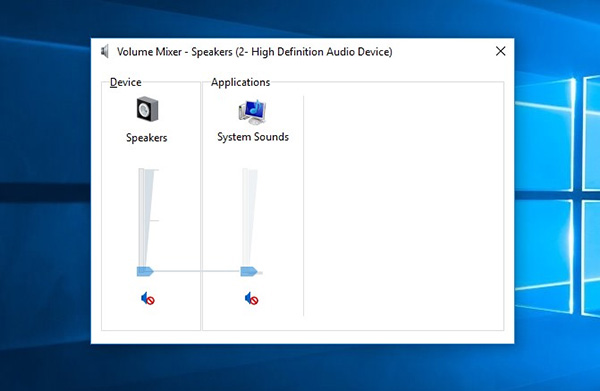Open System Sounds application icon
The height and width of the screenshot is (391, 600).
(252, 112)
